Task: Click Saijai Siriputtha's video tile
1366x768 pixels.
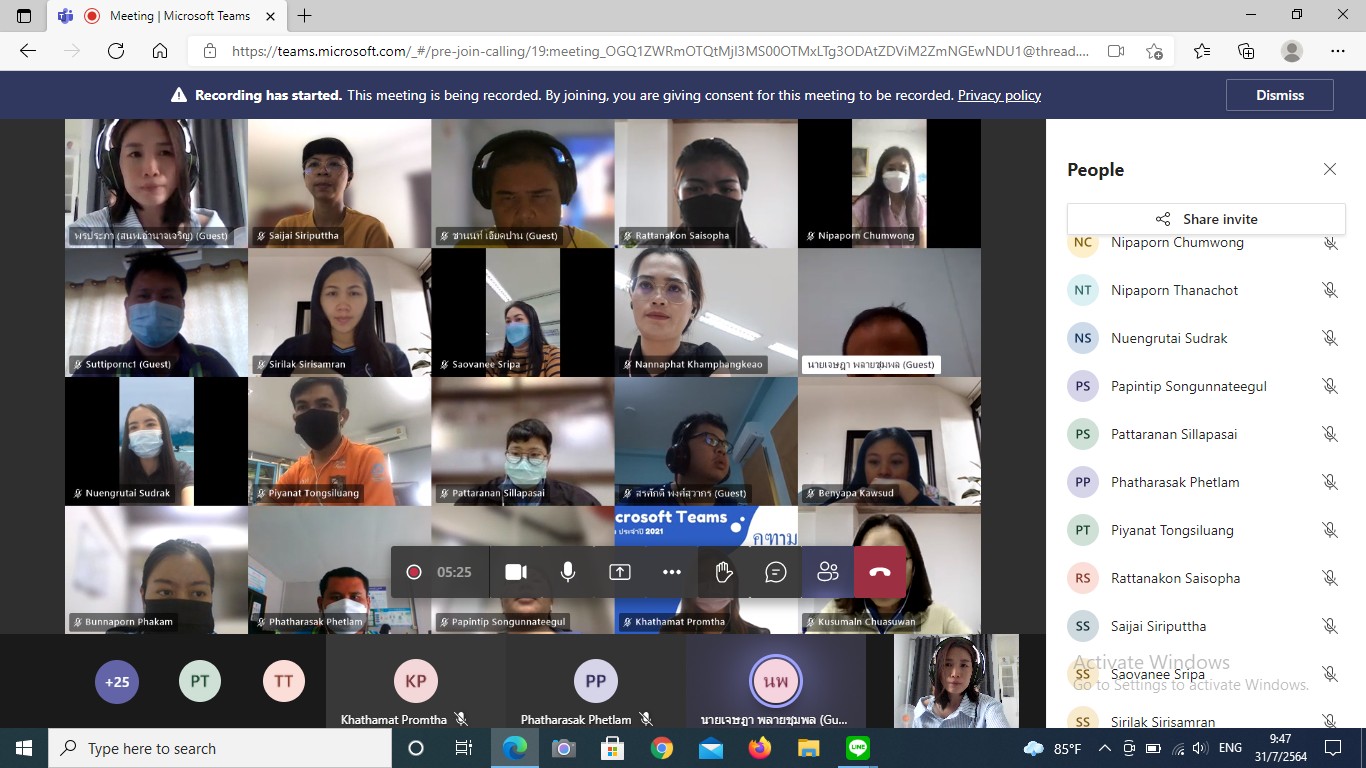Action: [x=339, y=183]
